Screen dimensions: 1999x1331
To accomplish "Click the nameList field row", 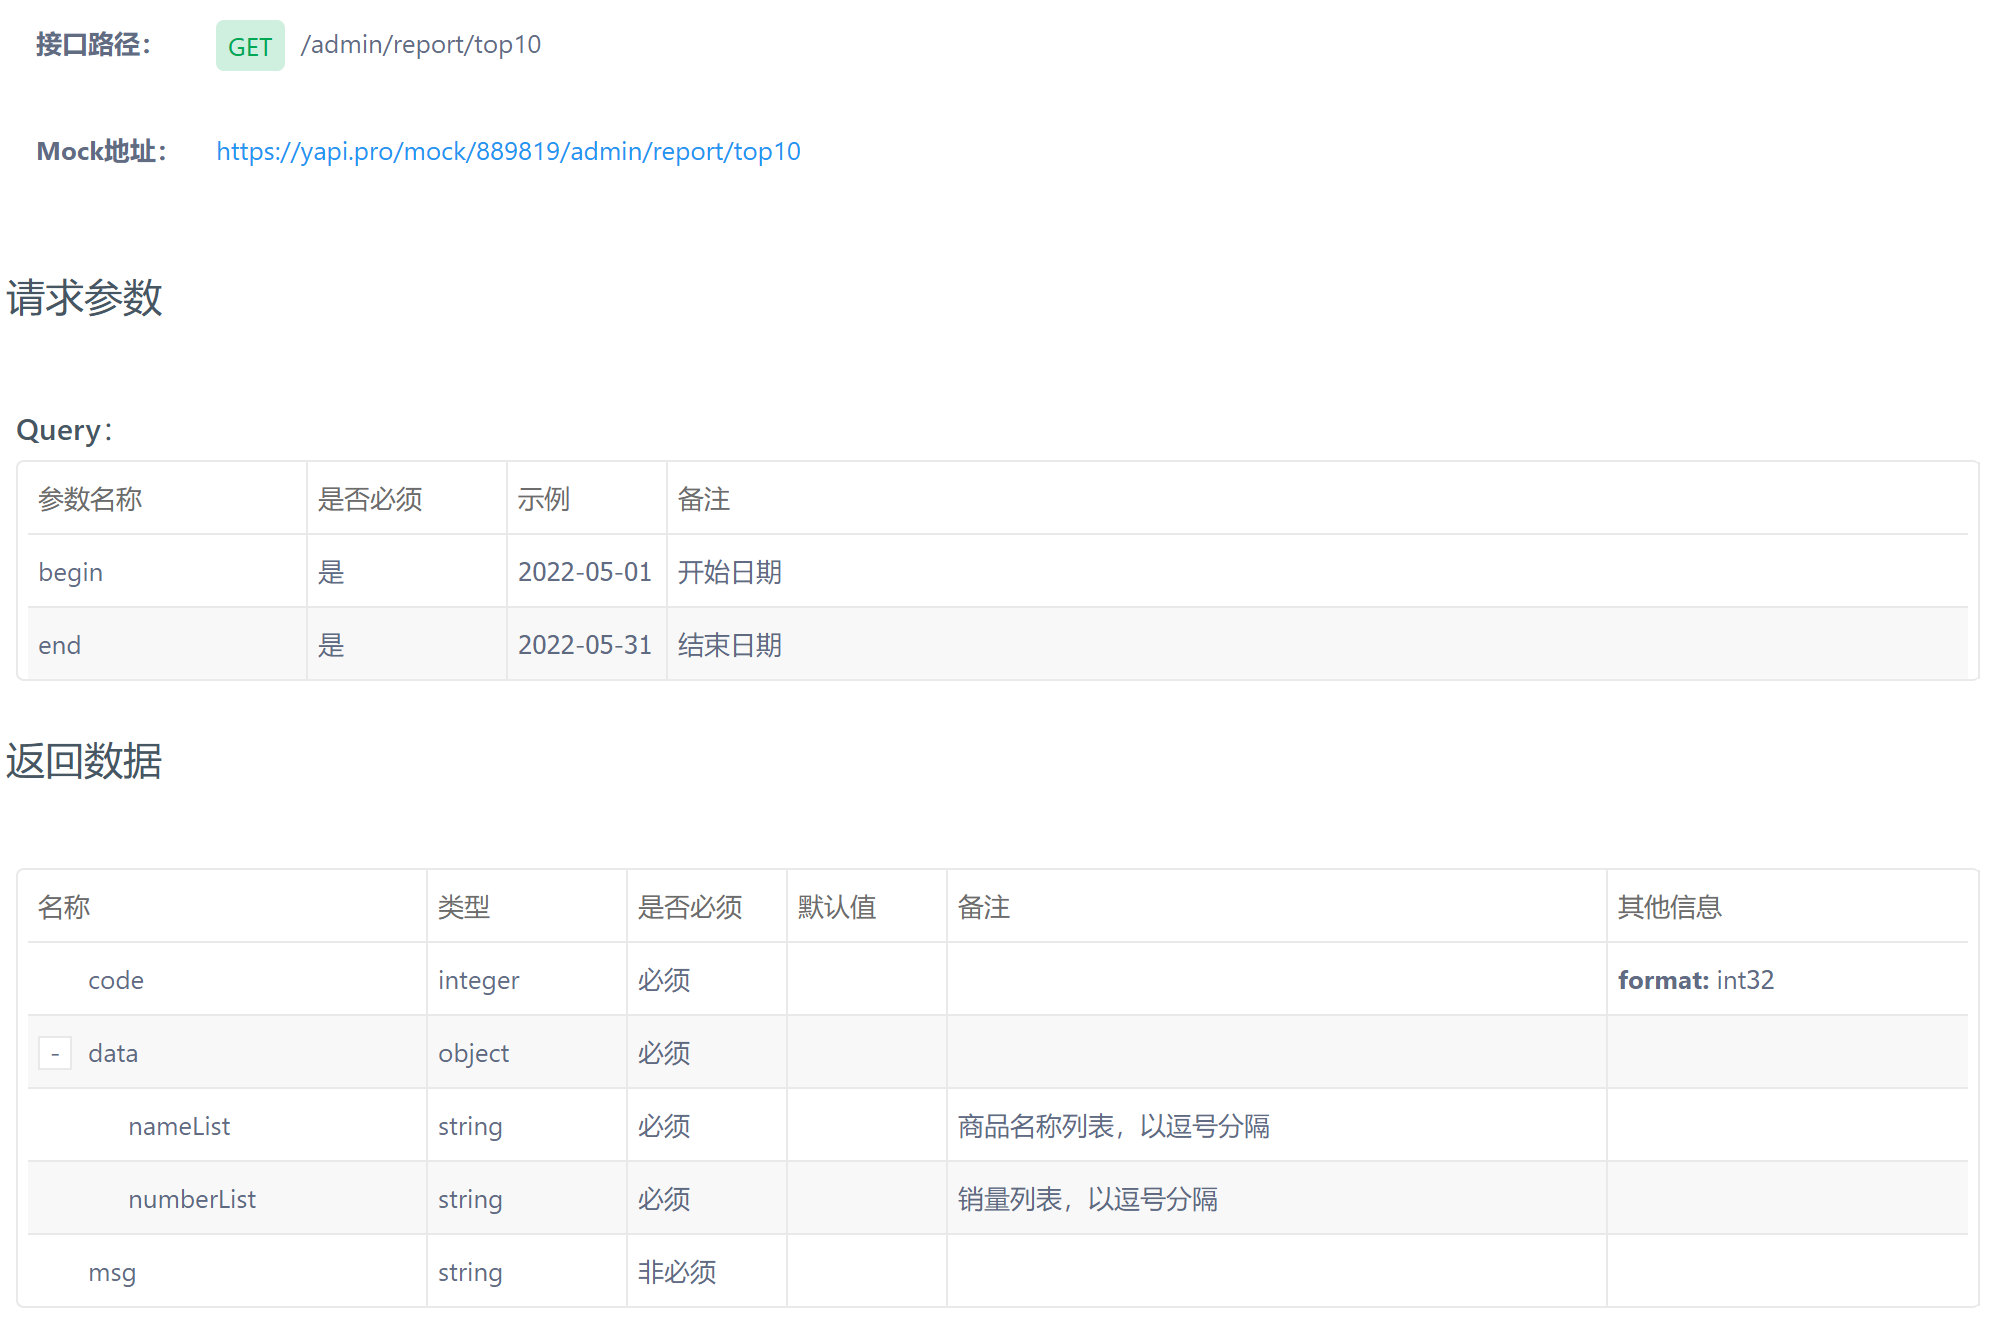I will coord(179,1126).
